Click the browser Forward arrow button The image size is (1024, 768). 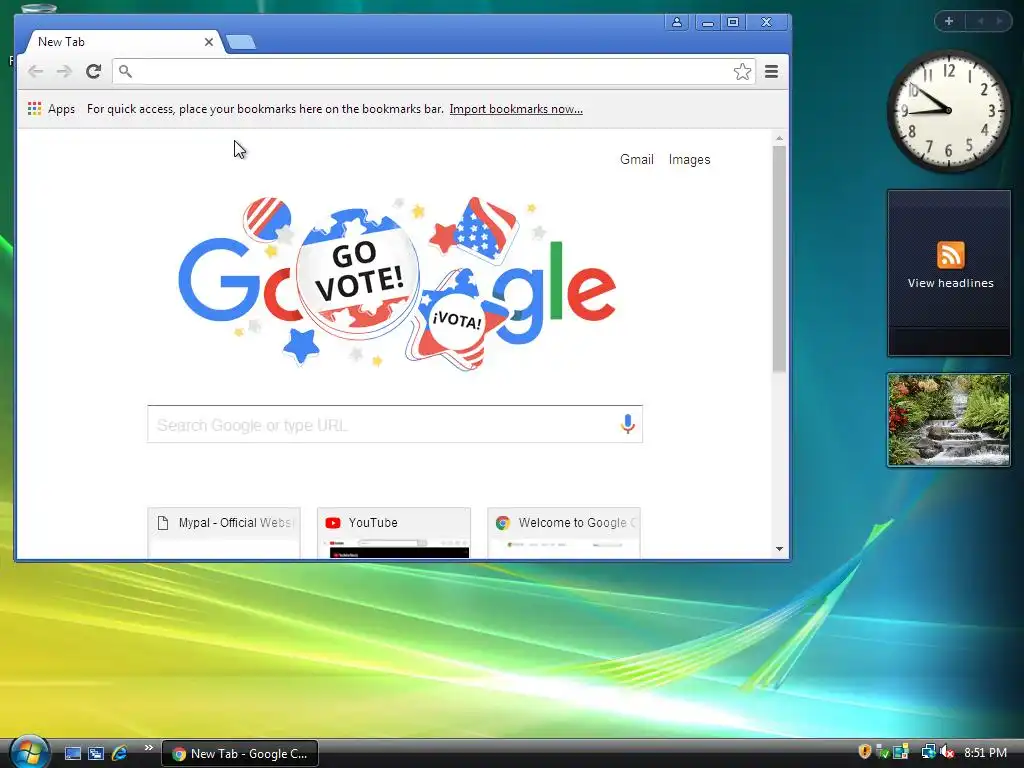click(x=64, y=71)
